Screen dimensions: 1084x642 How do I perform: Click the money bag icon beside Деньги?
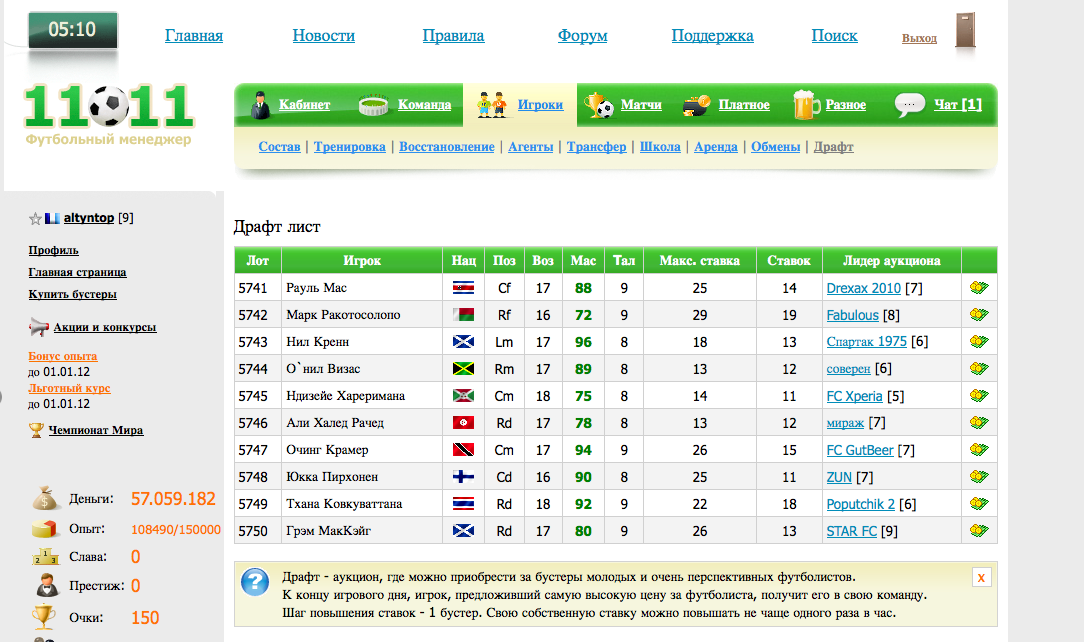coord(46,498)
